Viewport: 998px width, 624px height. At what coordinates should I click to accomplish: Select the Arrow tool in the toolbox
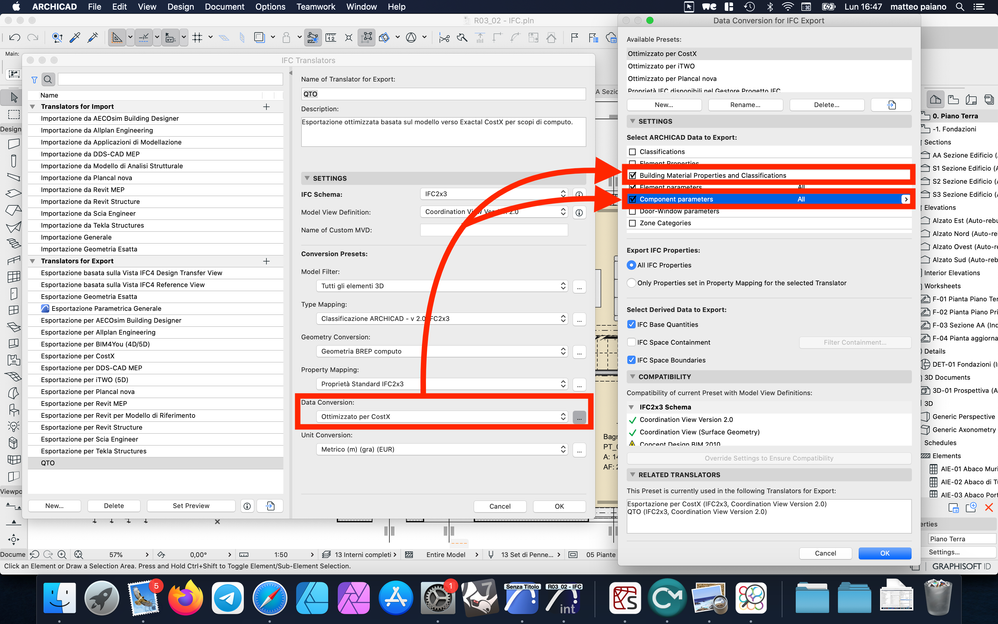13,97
